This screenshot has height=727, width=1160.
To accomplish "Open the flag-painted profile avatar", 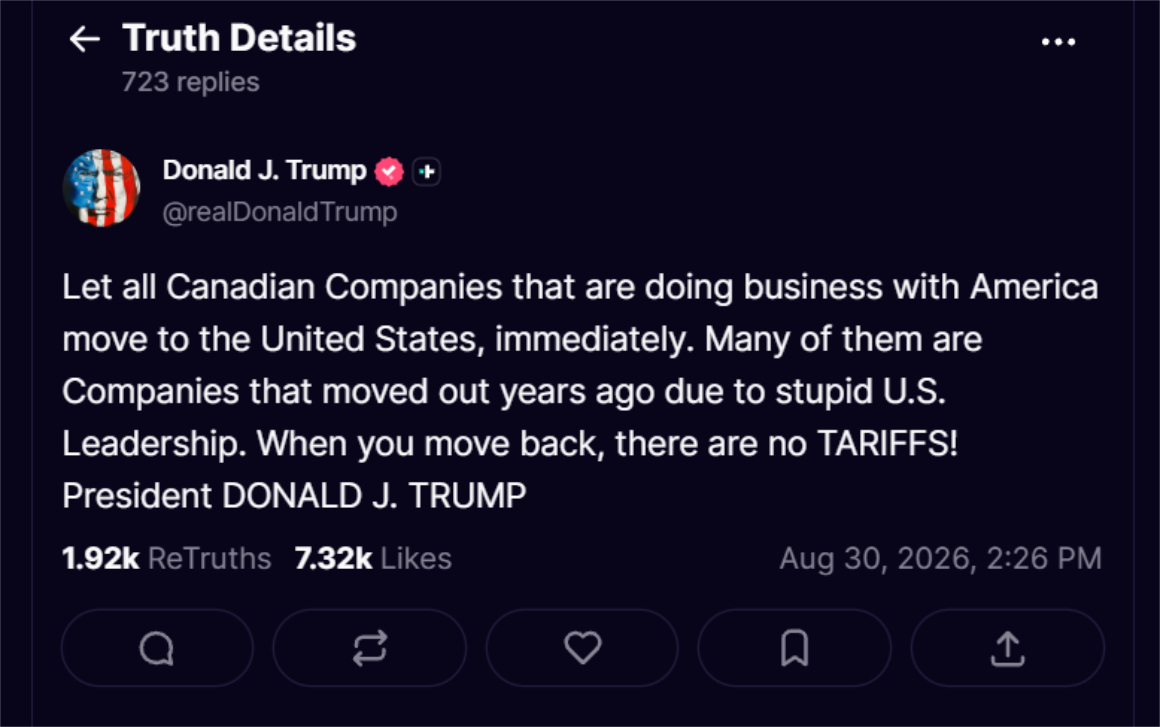I will pyautogui.click(x=101, y=188).
